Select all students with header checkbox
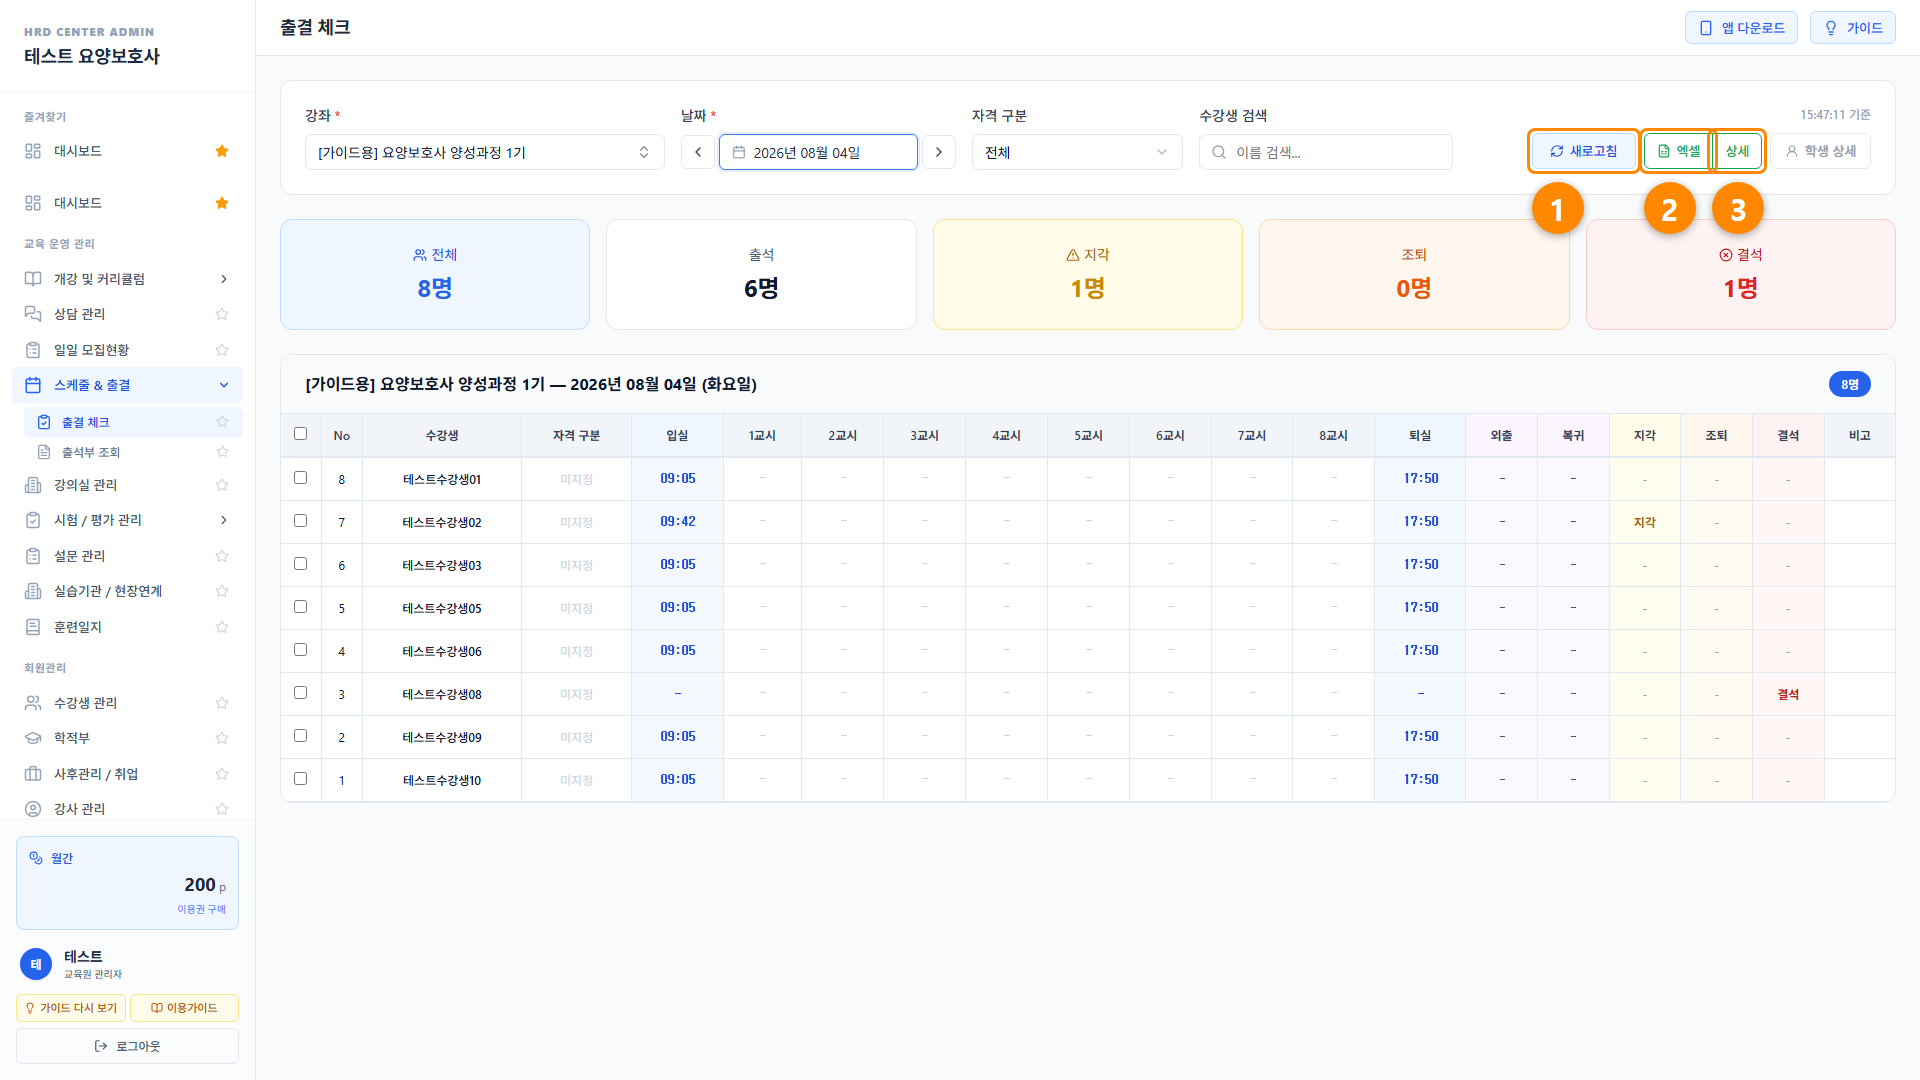The height and width of the screenshot is (1080, 1920). tap(300, 434)
